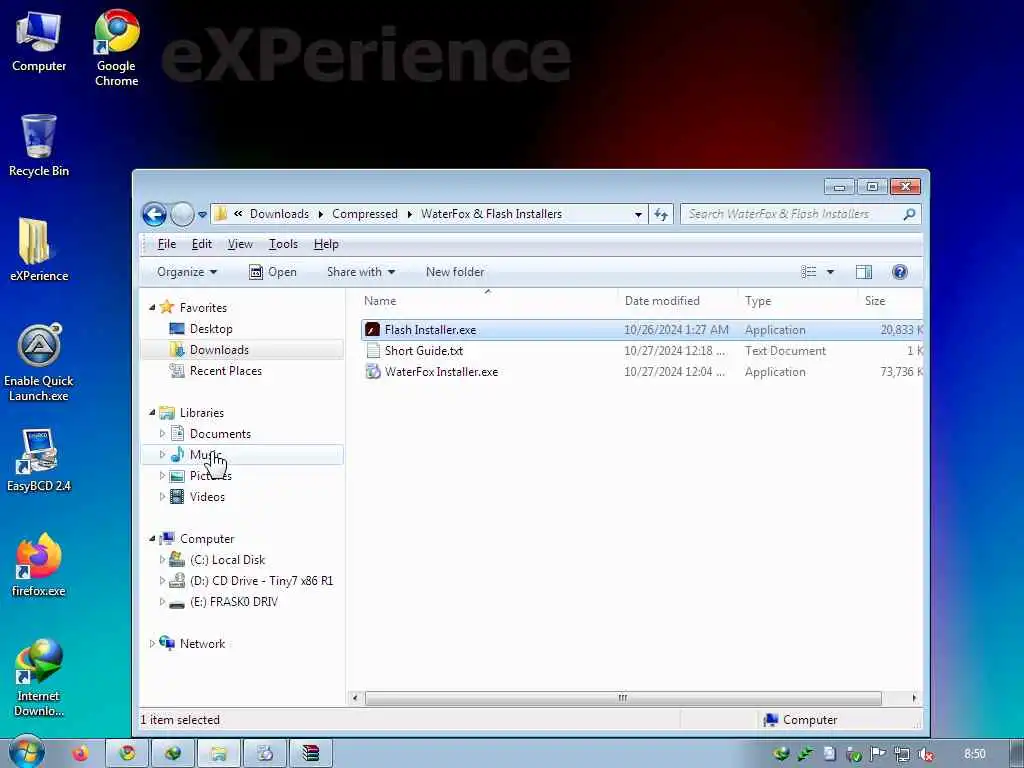Click the Change your view icon
The width and height of the screenshot is (1024, 768).
808,272
